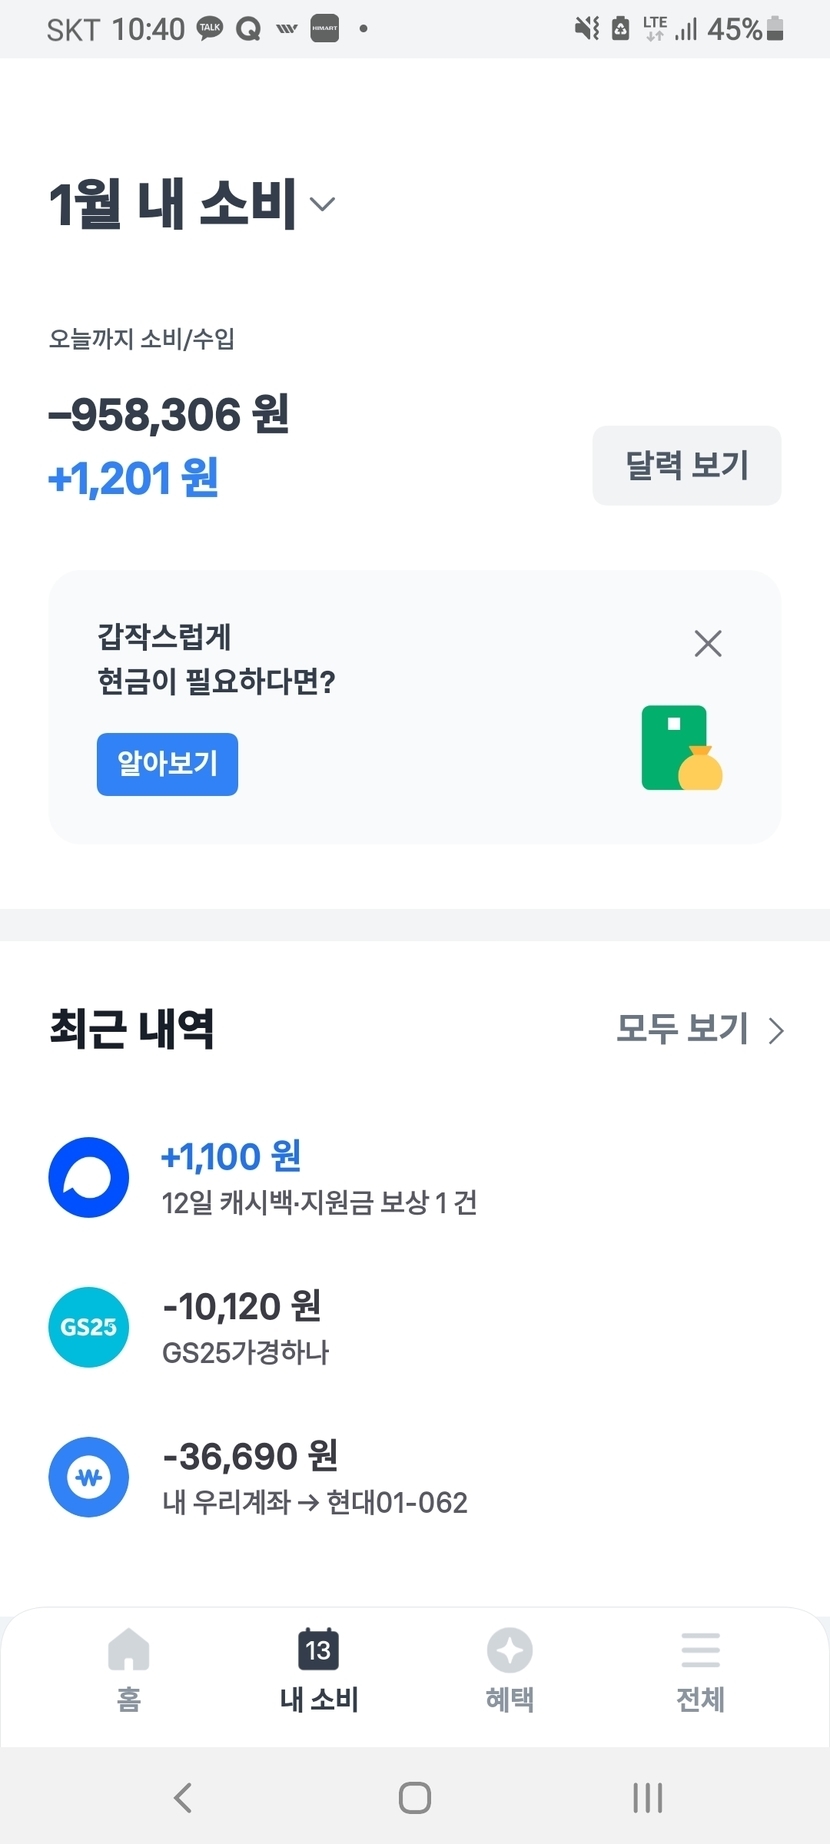The height and width of the screenshot is (1844, 830).
Task: Open the -36,690 원 transfer transaction
Action: coord(250,1457)
